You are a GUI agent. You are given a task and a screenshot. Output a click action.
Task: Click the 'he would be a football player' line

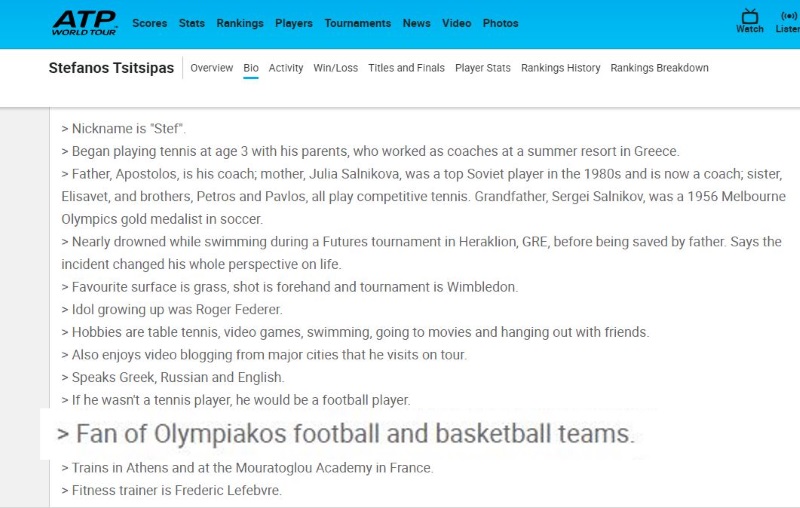(236, 400)
